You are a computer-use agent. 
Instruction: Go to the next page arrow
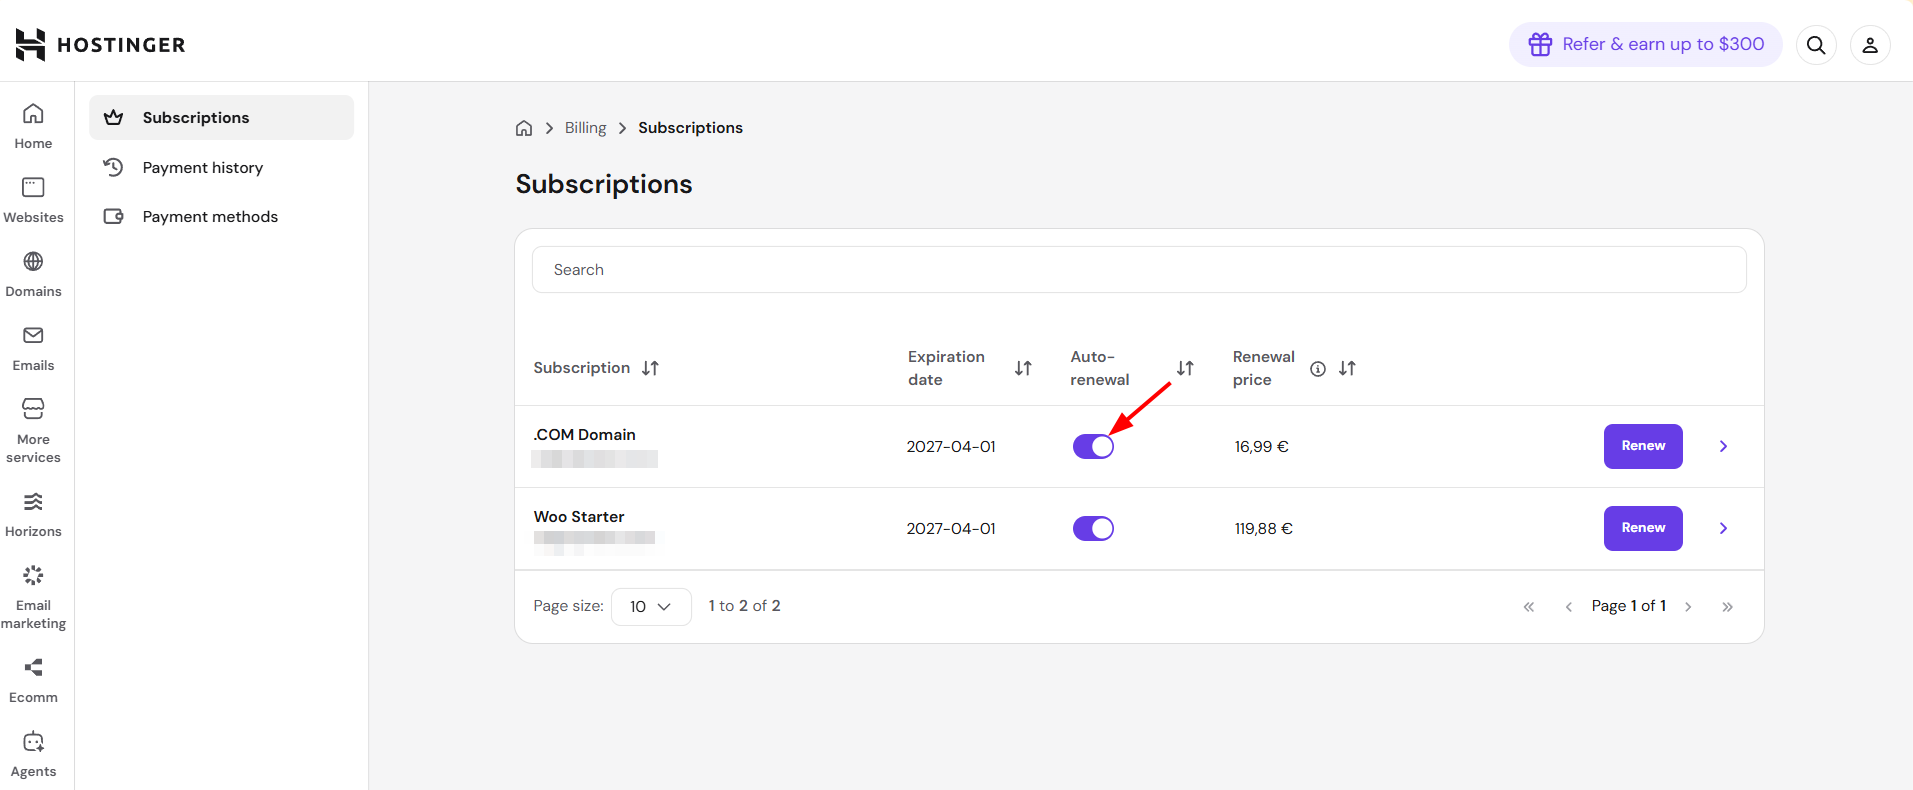1688,607
